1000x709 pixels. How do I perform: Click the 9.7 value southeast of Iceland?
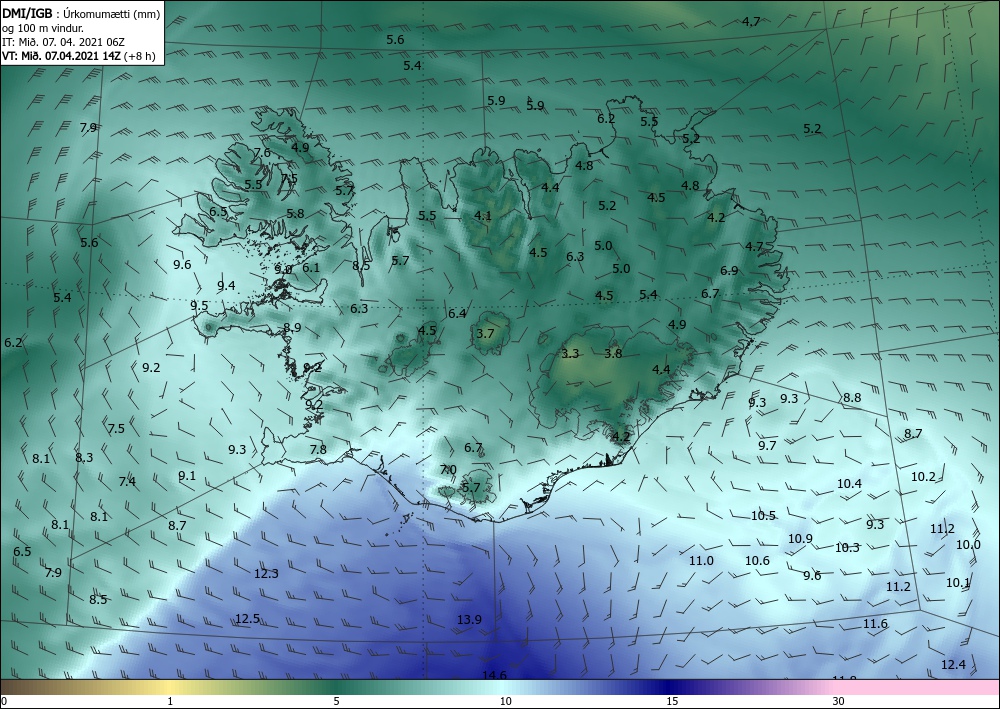(767, 445)
